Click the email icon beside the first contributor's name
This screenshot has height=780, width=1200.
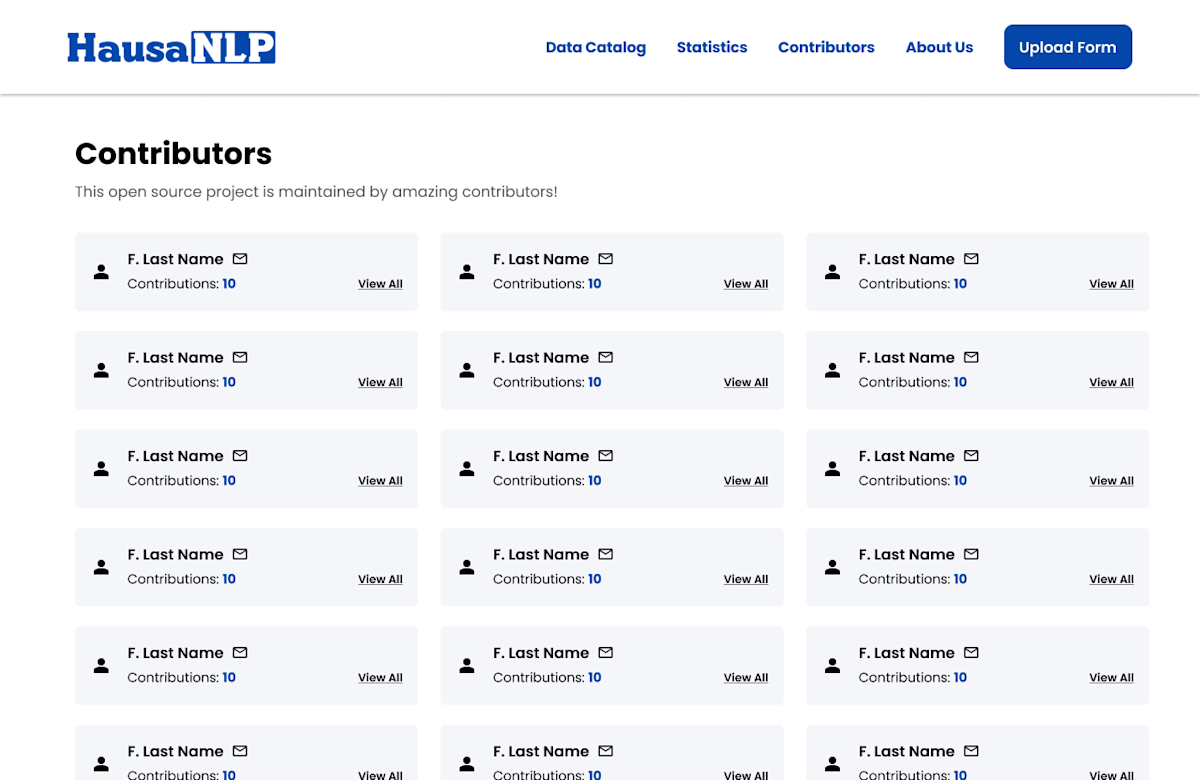tap(240, 258)
